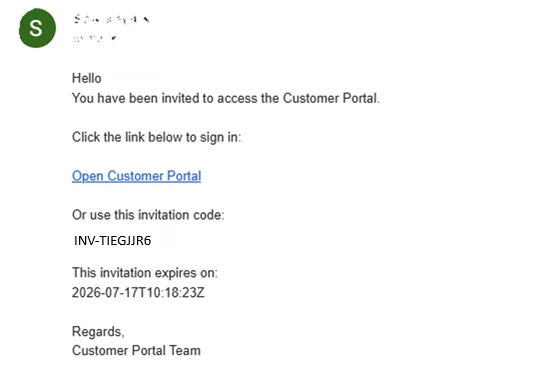Click the word 'Team' in the signature
This screenshot has width=558, height=389.
tap(185, 351)
